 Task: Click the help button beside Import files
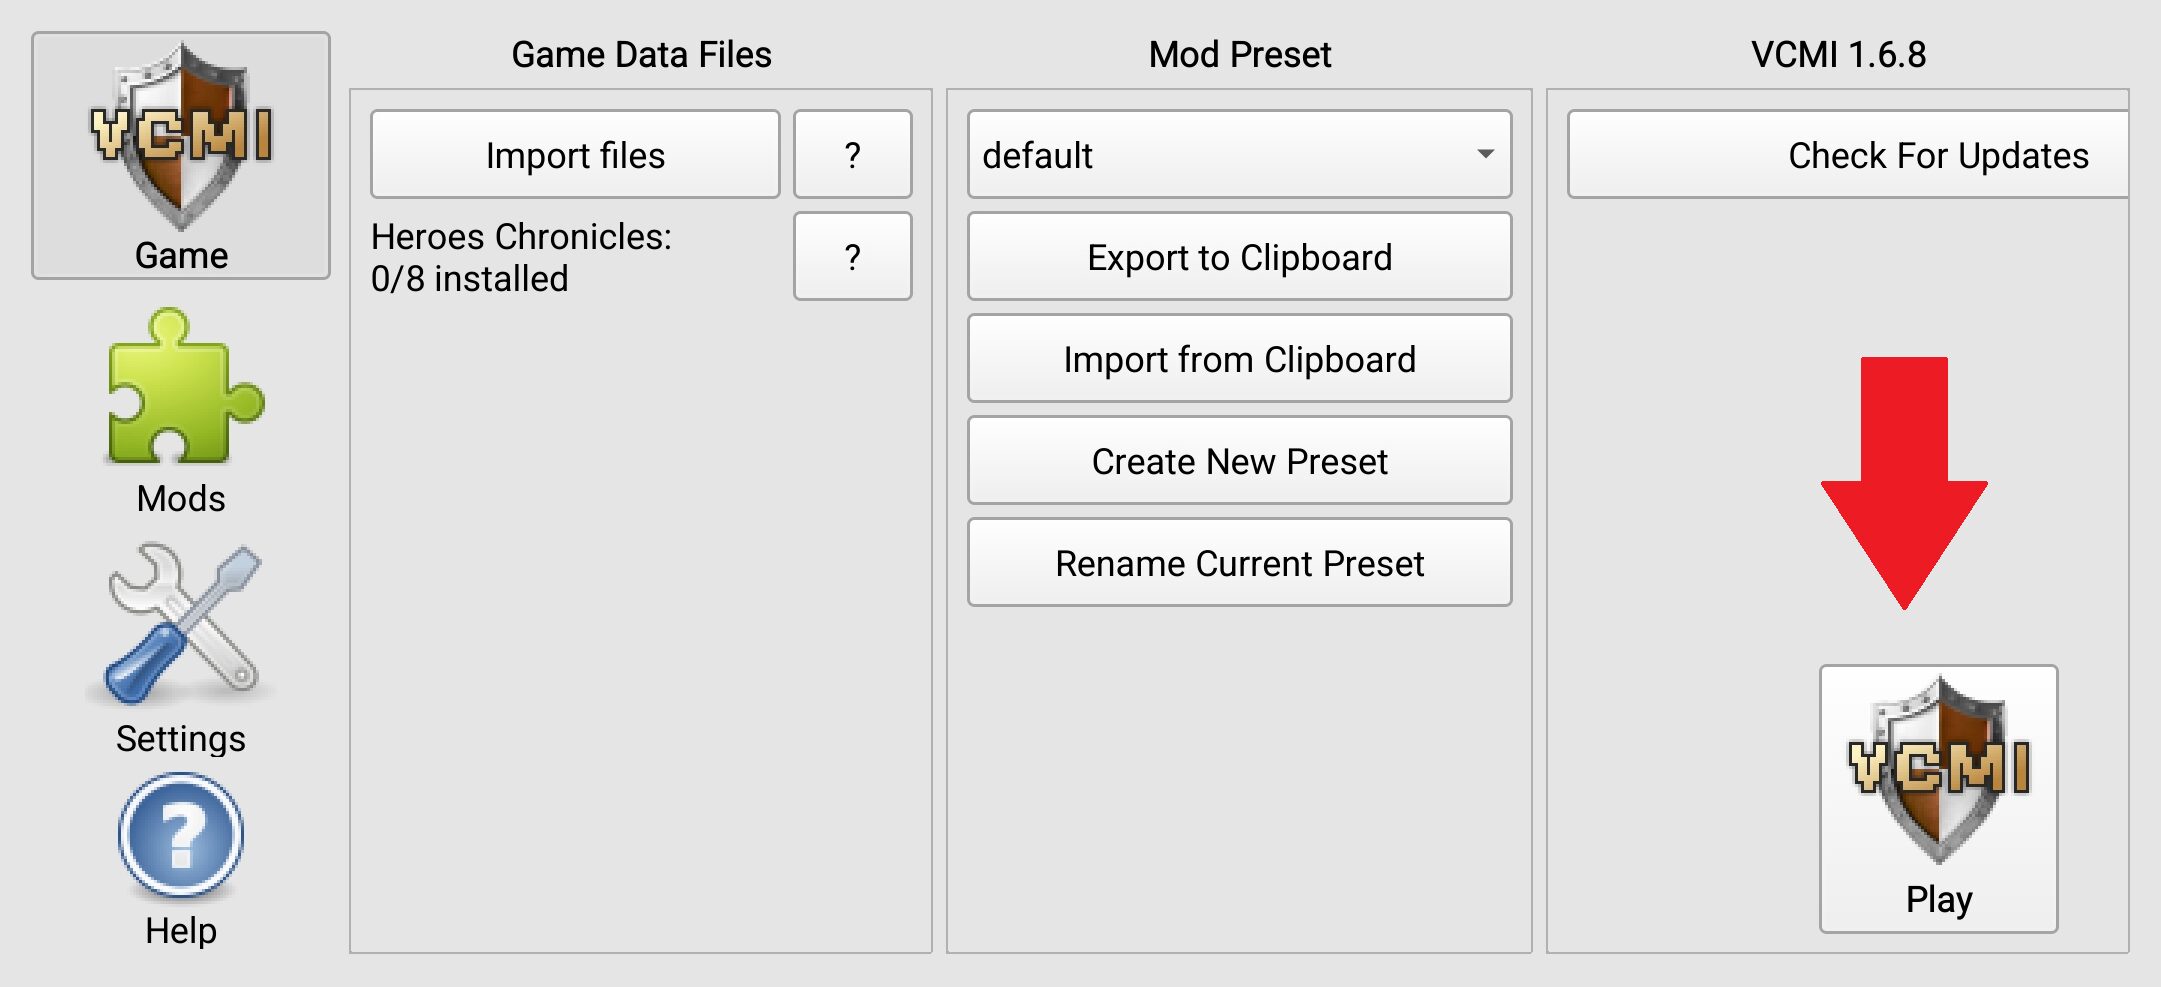click(x=852, y=155)
